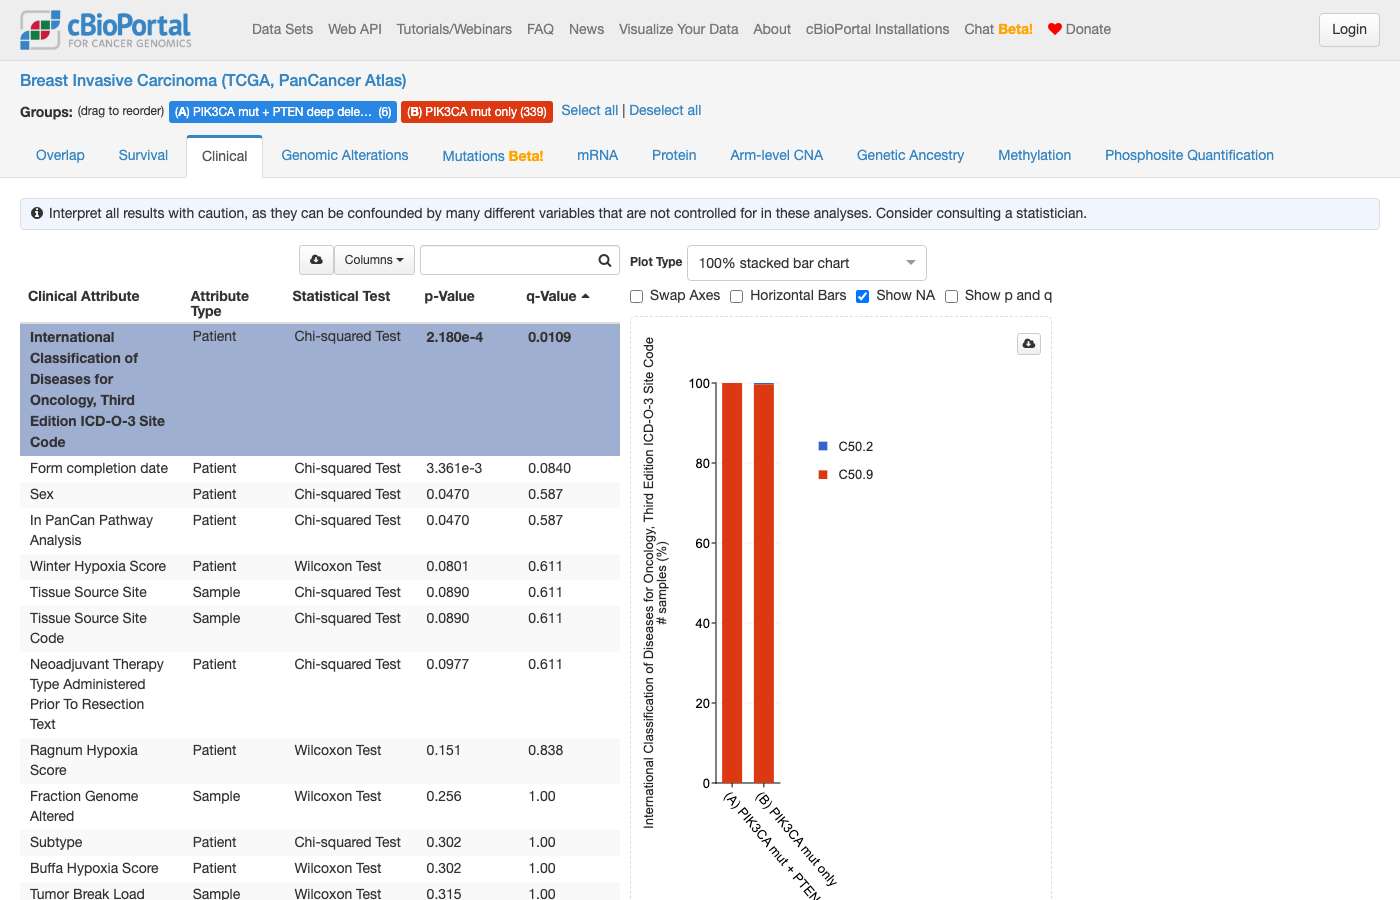Open the Protein tab
1400x900 pixels.
click(674, 155)
